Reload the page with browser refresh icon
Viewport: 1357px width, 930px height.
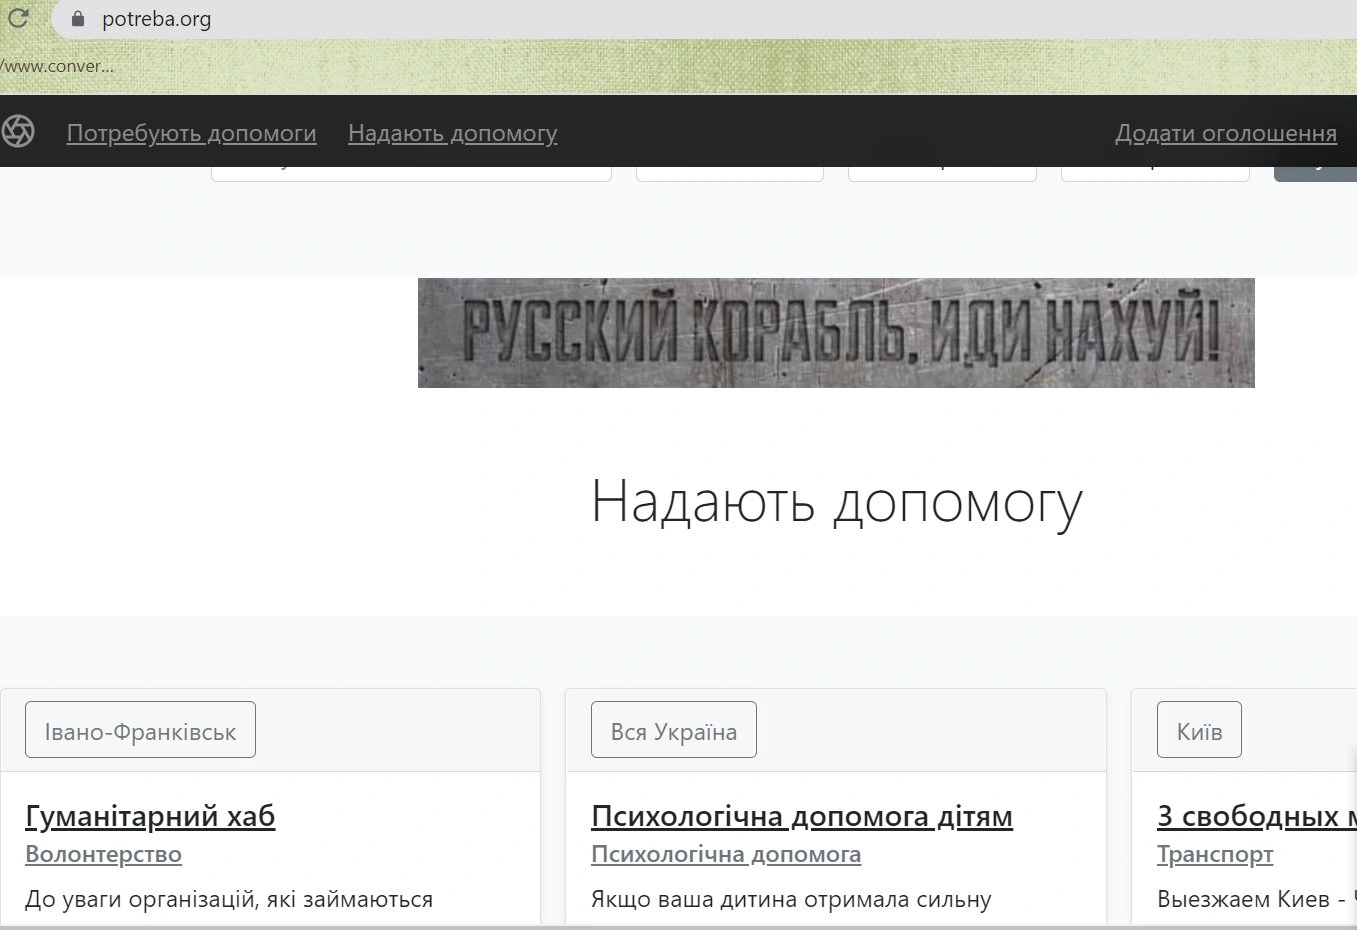point(18,18)
